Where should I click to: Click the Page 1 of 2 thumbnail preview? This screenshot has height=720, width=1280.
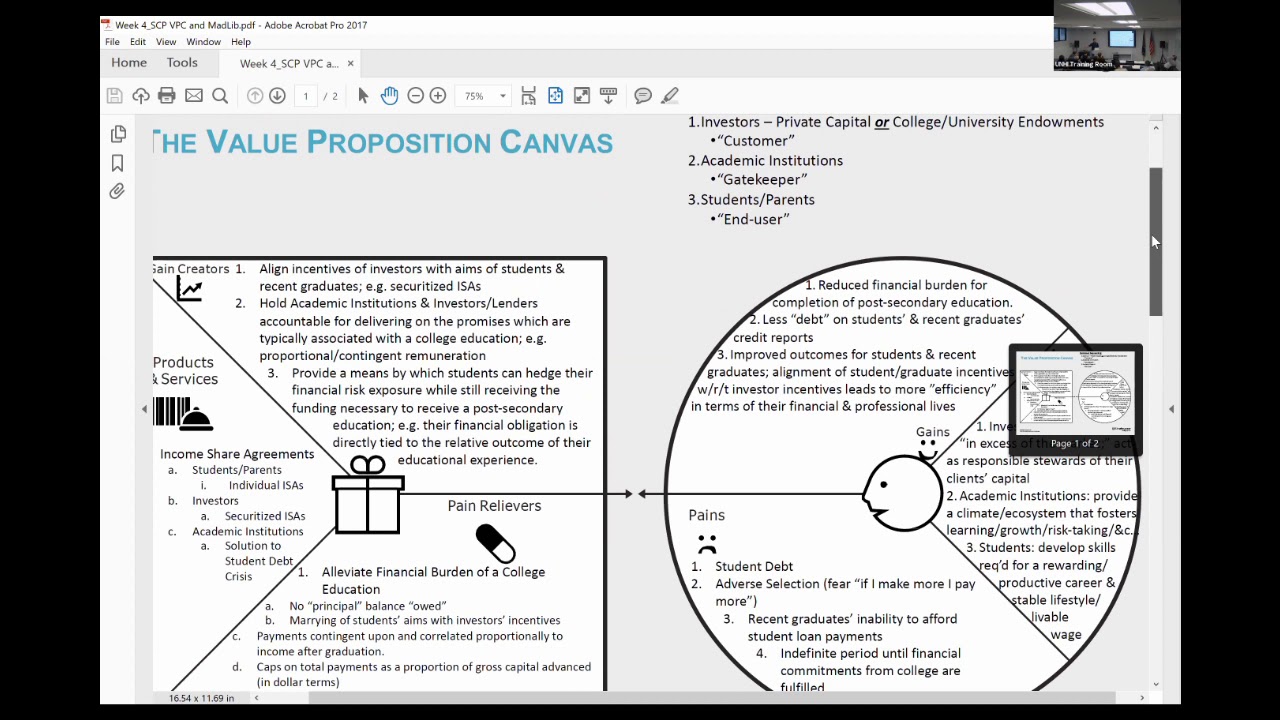[1075, 400]
